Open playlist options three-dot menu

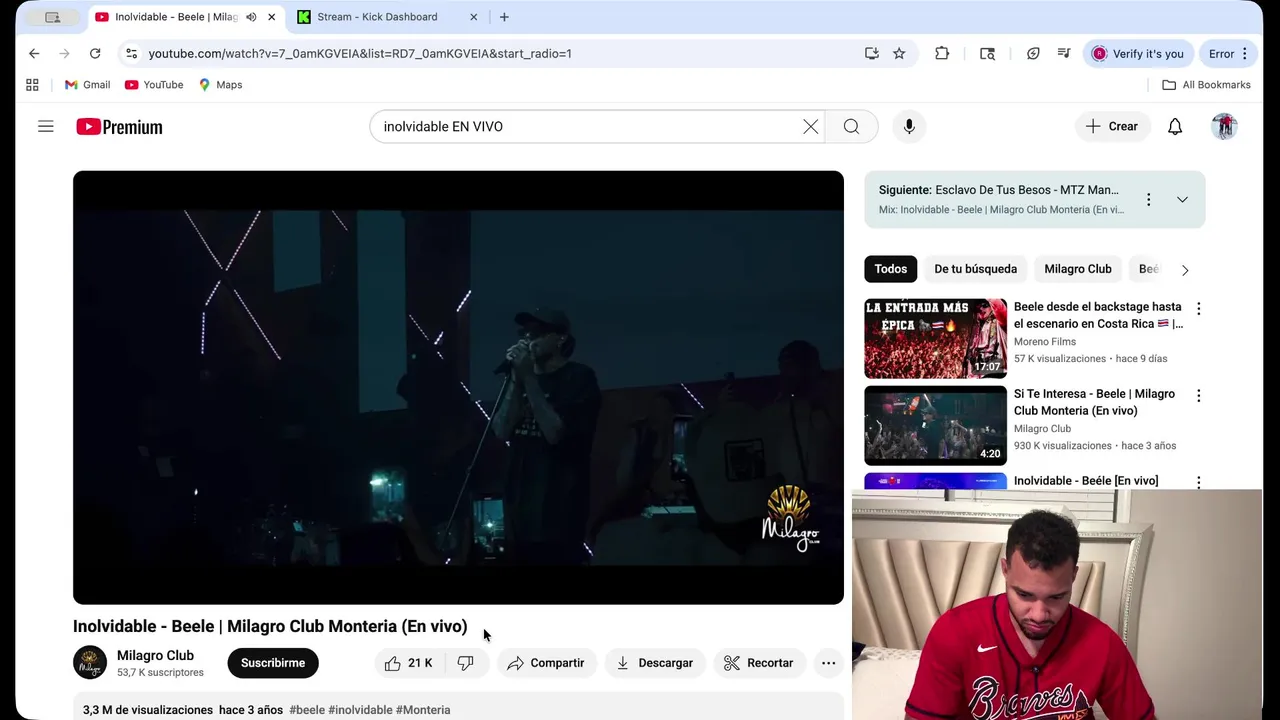click(1149, 200)
